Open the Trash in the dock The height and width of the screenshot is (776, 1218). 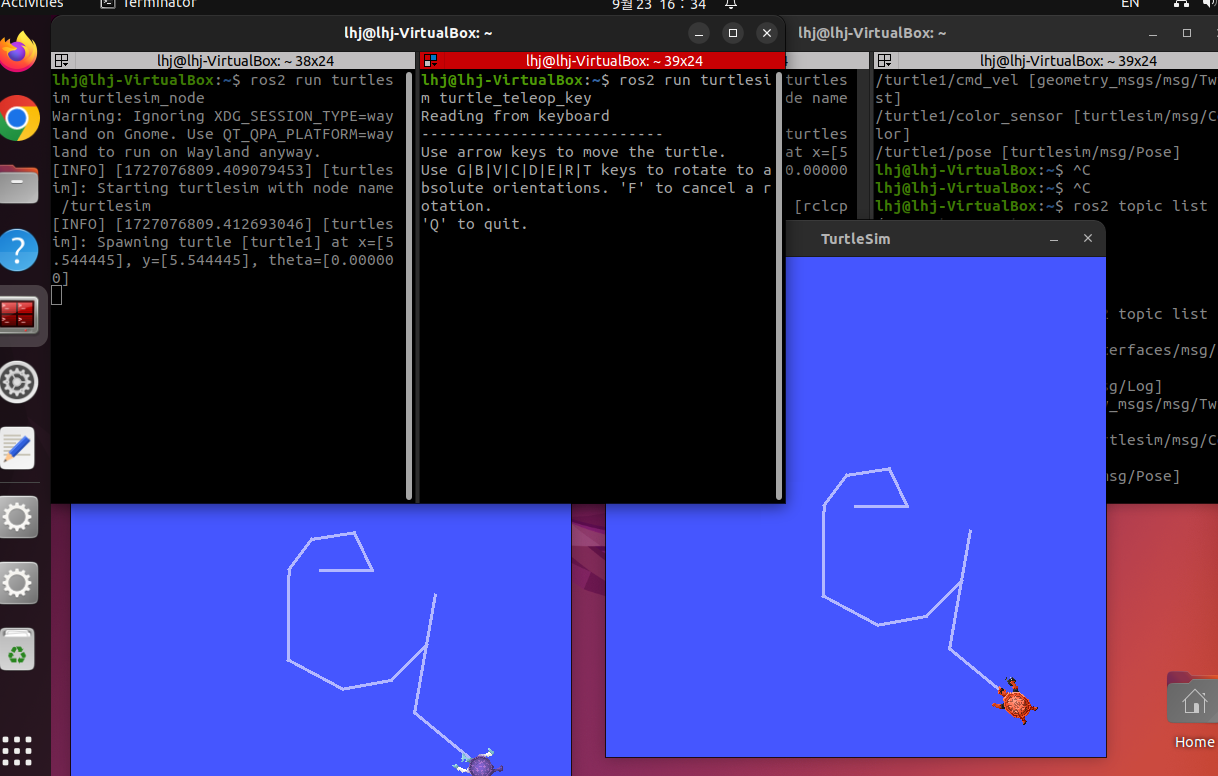click(x=19, y=649)
